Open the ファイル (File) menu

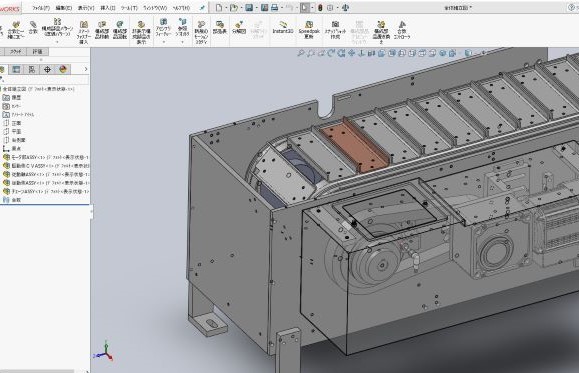(41, 8)
